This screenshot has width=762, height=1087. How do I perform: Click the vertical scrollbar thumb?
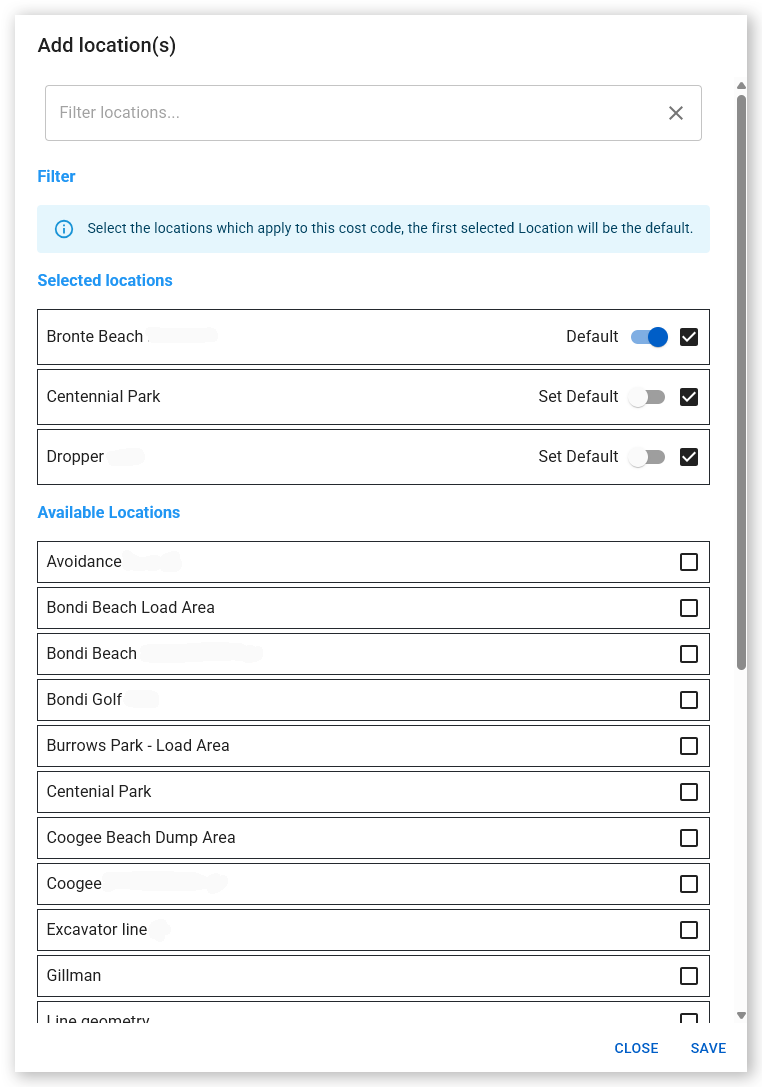pos(741,383)
